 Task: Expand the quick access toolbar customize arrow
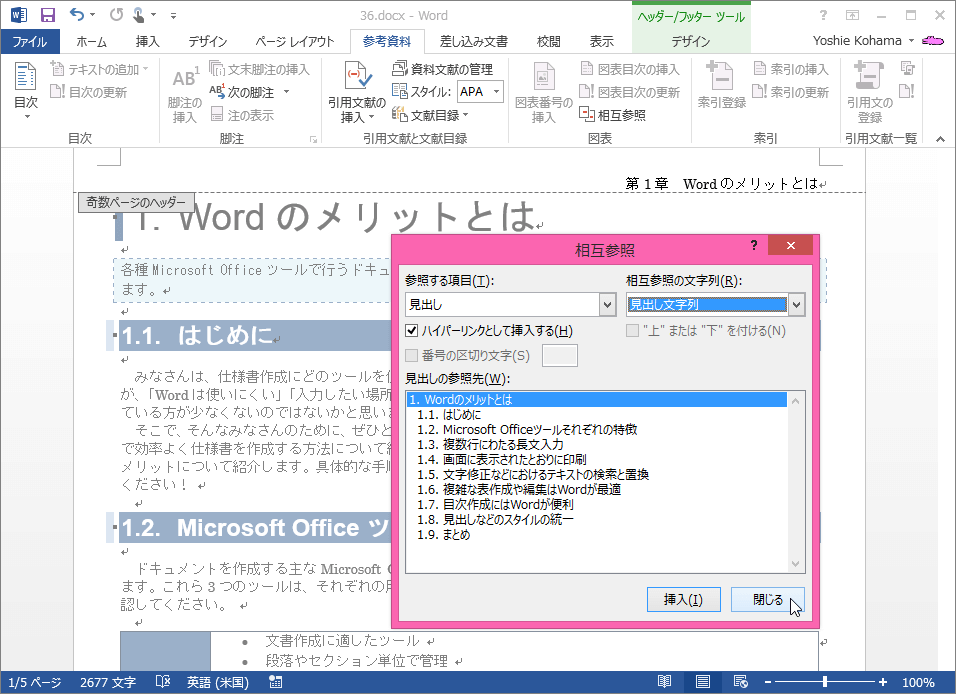pyautogui.click(x=173, y=15)
